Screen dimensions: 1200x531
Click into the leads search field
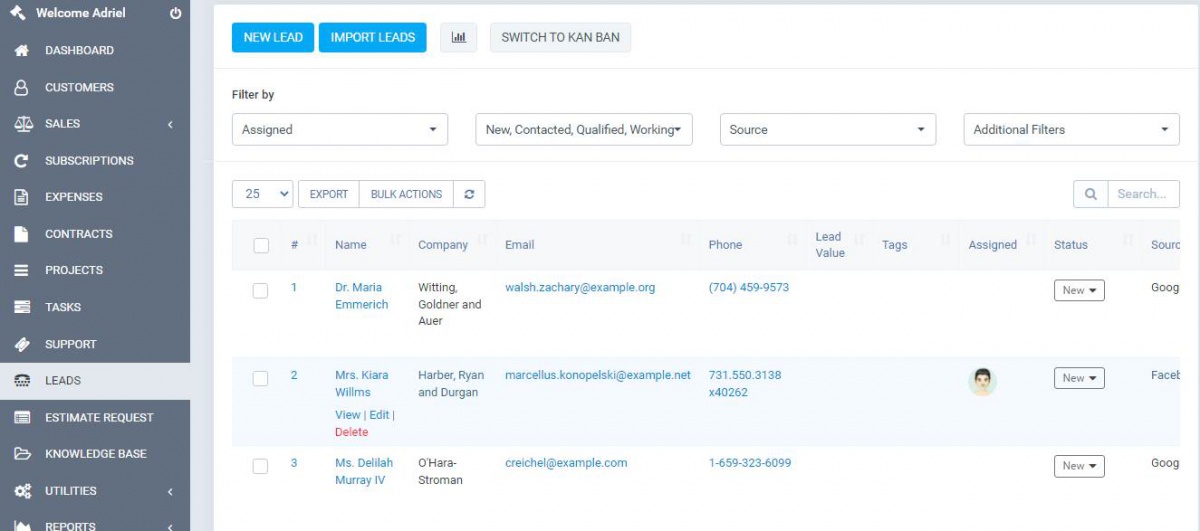1142,194
